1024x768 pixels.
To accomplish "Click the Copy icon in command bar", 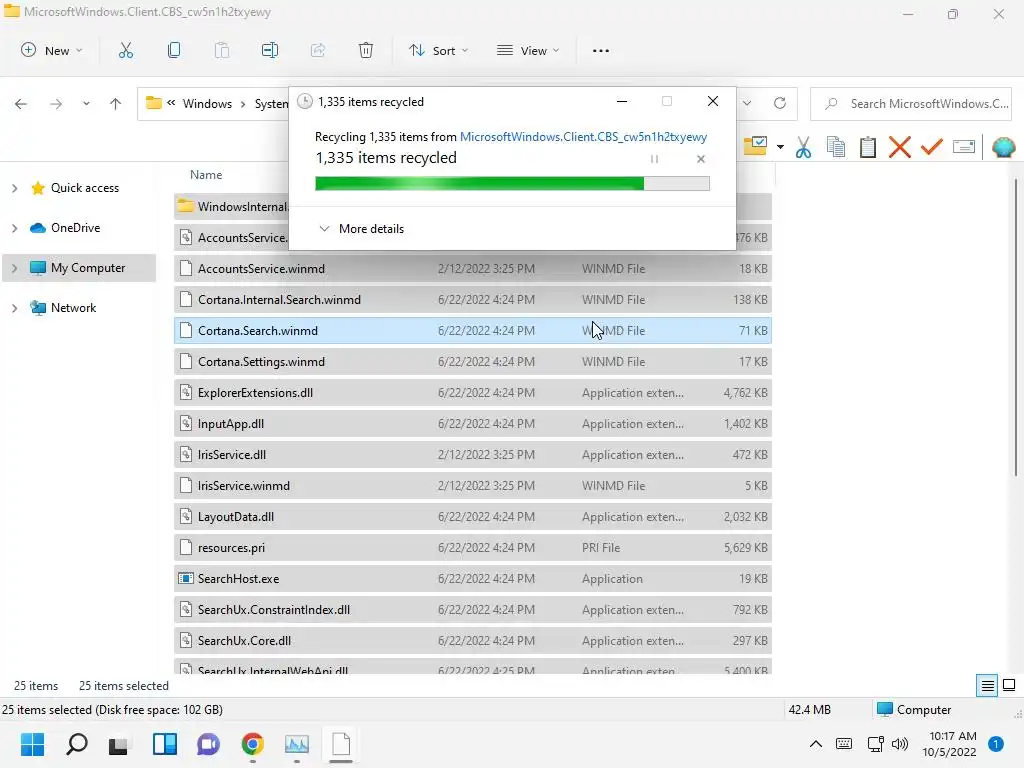I will pyautogui.click(x=174, y=50).
